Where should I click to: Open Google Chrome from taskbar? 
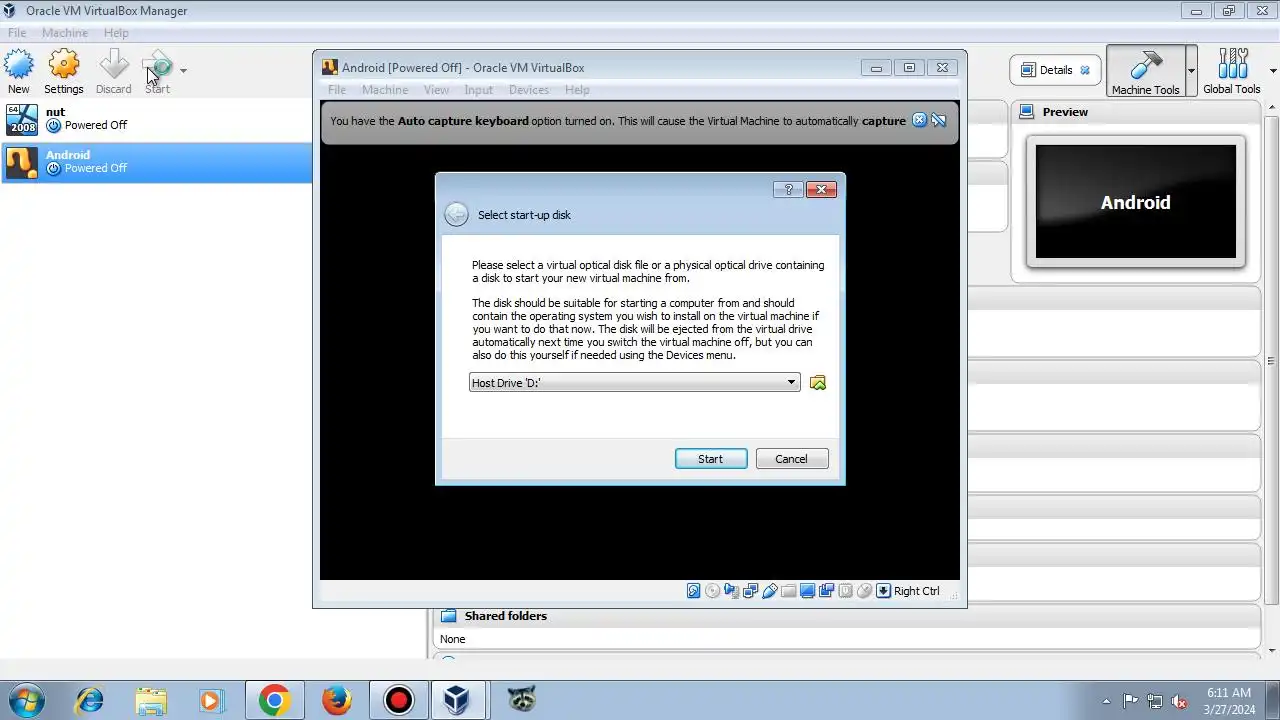click(x=275, y=700)
